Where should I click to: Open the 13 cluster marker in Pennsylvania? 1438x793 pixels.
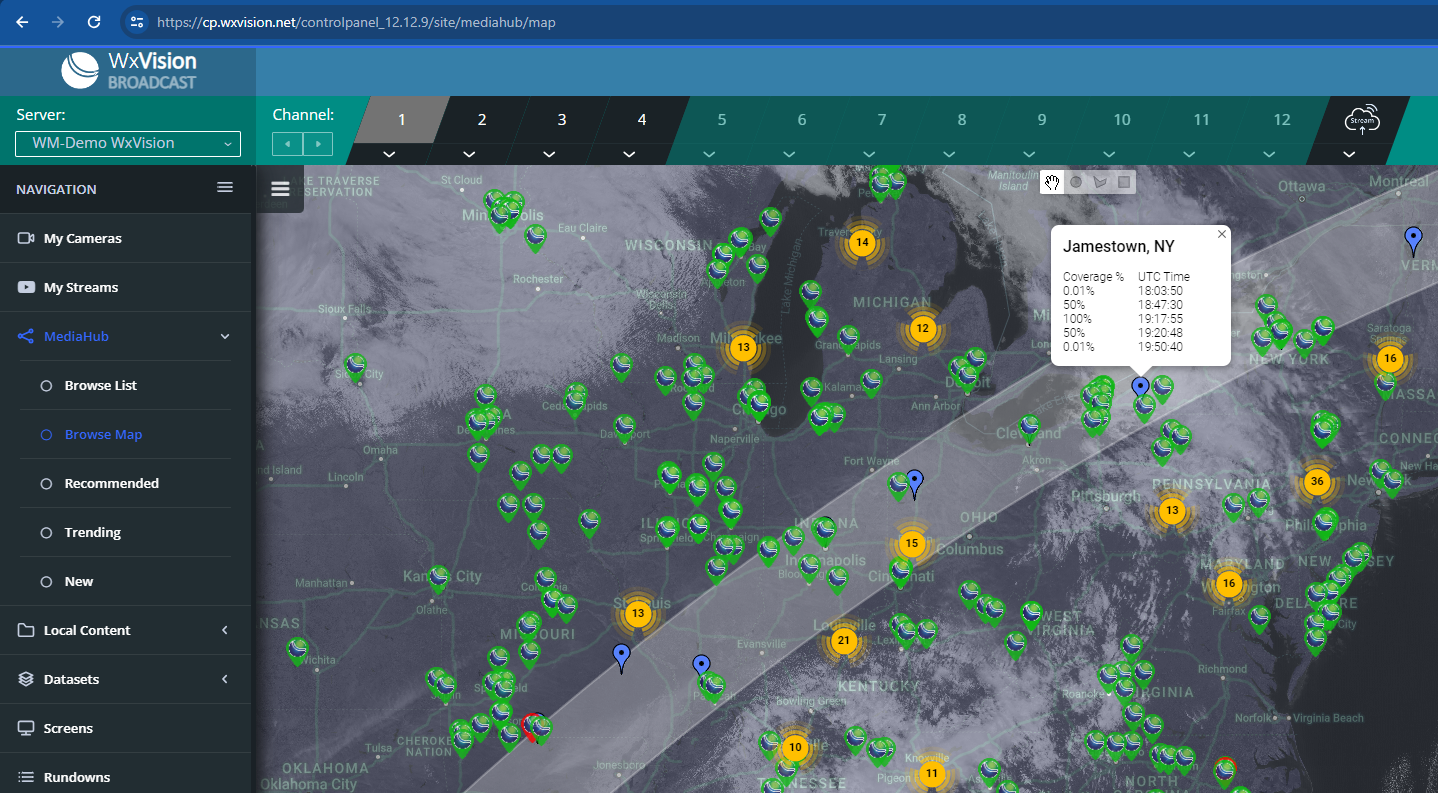(1172, 511)
